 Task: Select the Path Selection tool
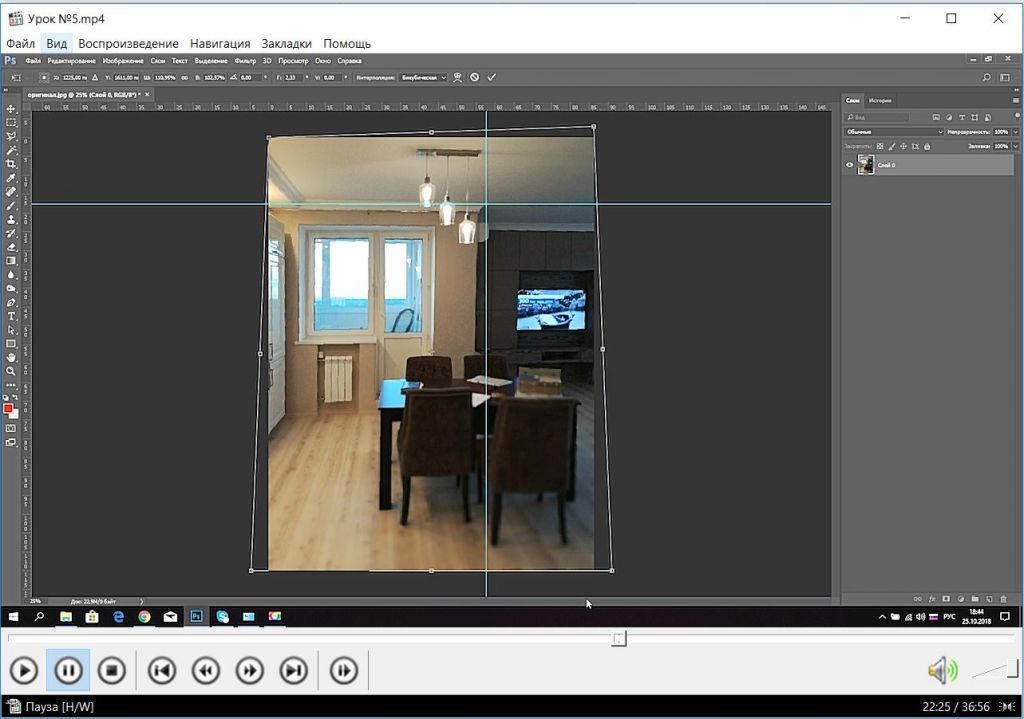pyautogui.click(x=10, y=330)
